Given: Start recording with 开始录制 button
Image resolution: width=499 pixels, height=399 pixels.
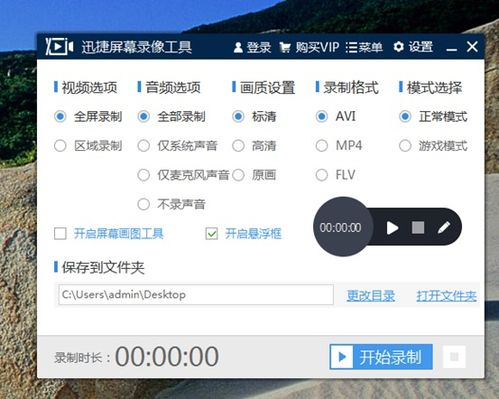Looking at the screenshot, I should [381, 357].
